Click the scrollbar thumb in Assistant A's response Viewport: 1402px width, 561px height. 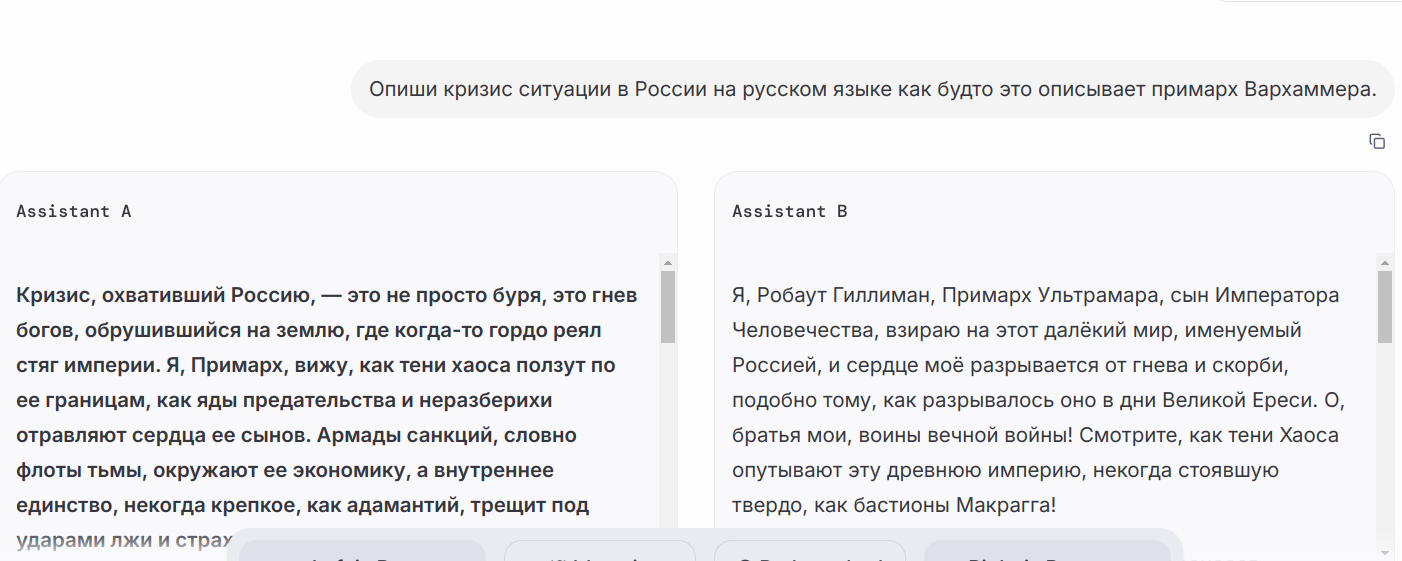point(668,306)
